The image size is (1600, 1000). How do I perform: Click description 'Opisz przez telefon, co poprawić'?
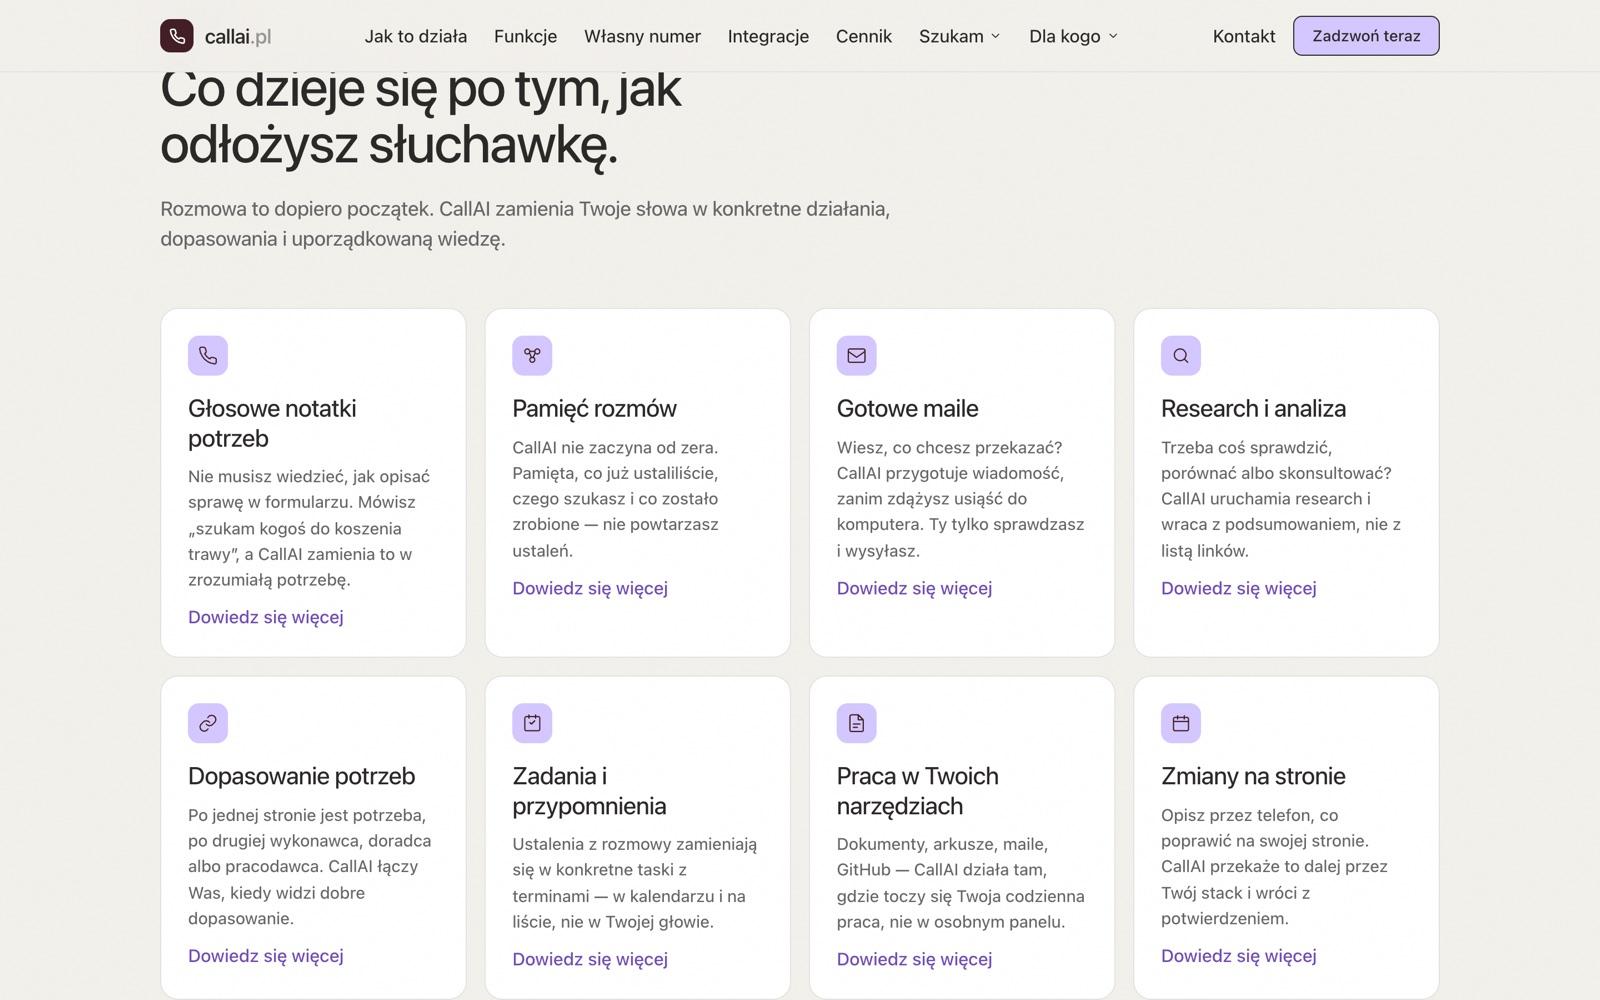pos(1274,867)
